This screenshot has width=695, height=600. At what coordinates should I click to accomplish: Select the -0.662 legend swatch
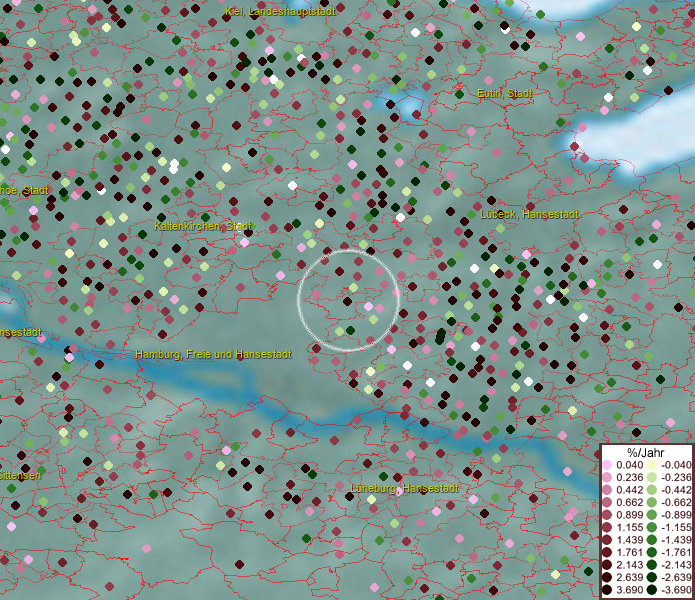pyautogui.click(x=652, y=503)
